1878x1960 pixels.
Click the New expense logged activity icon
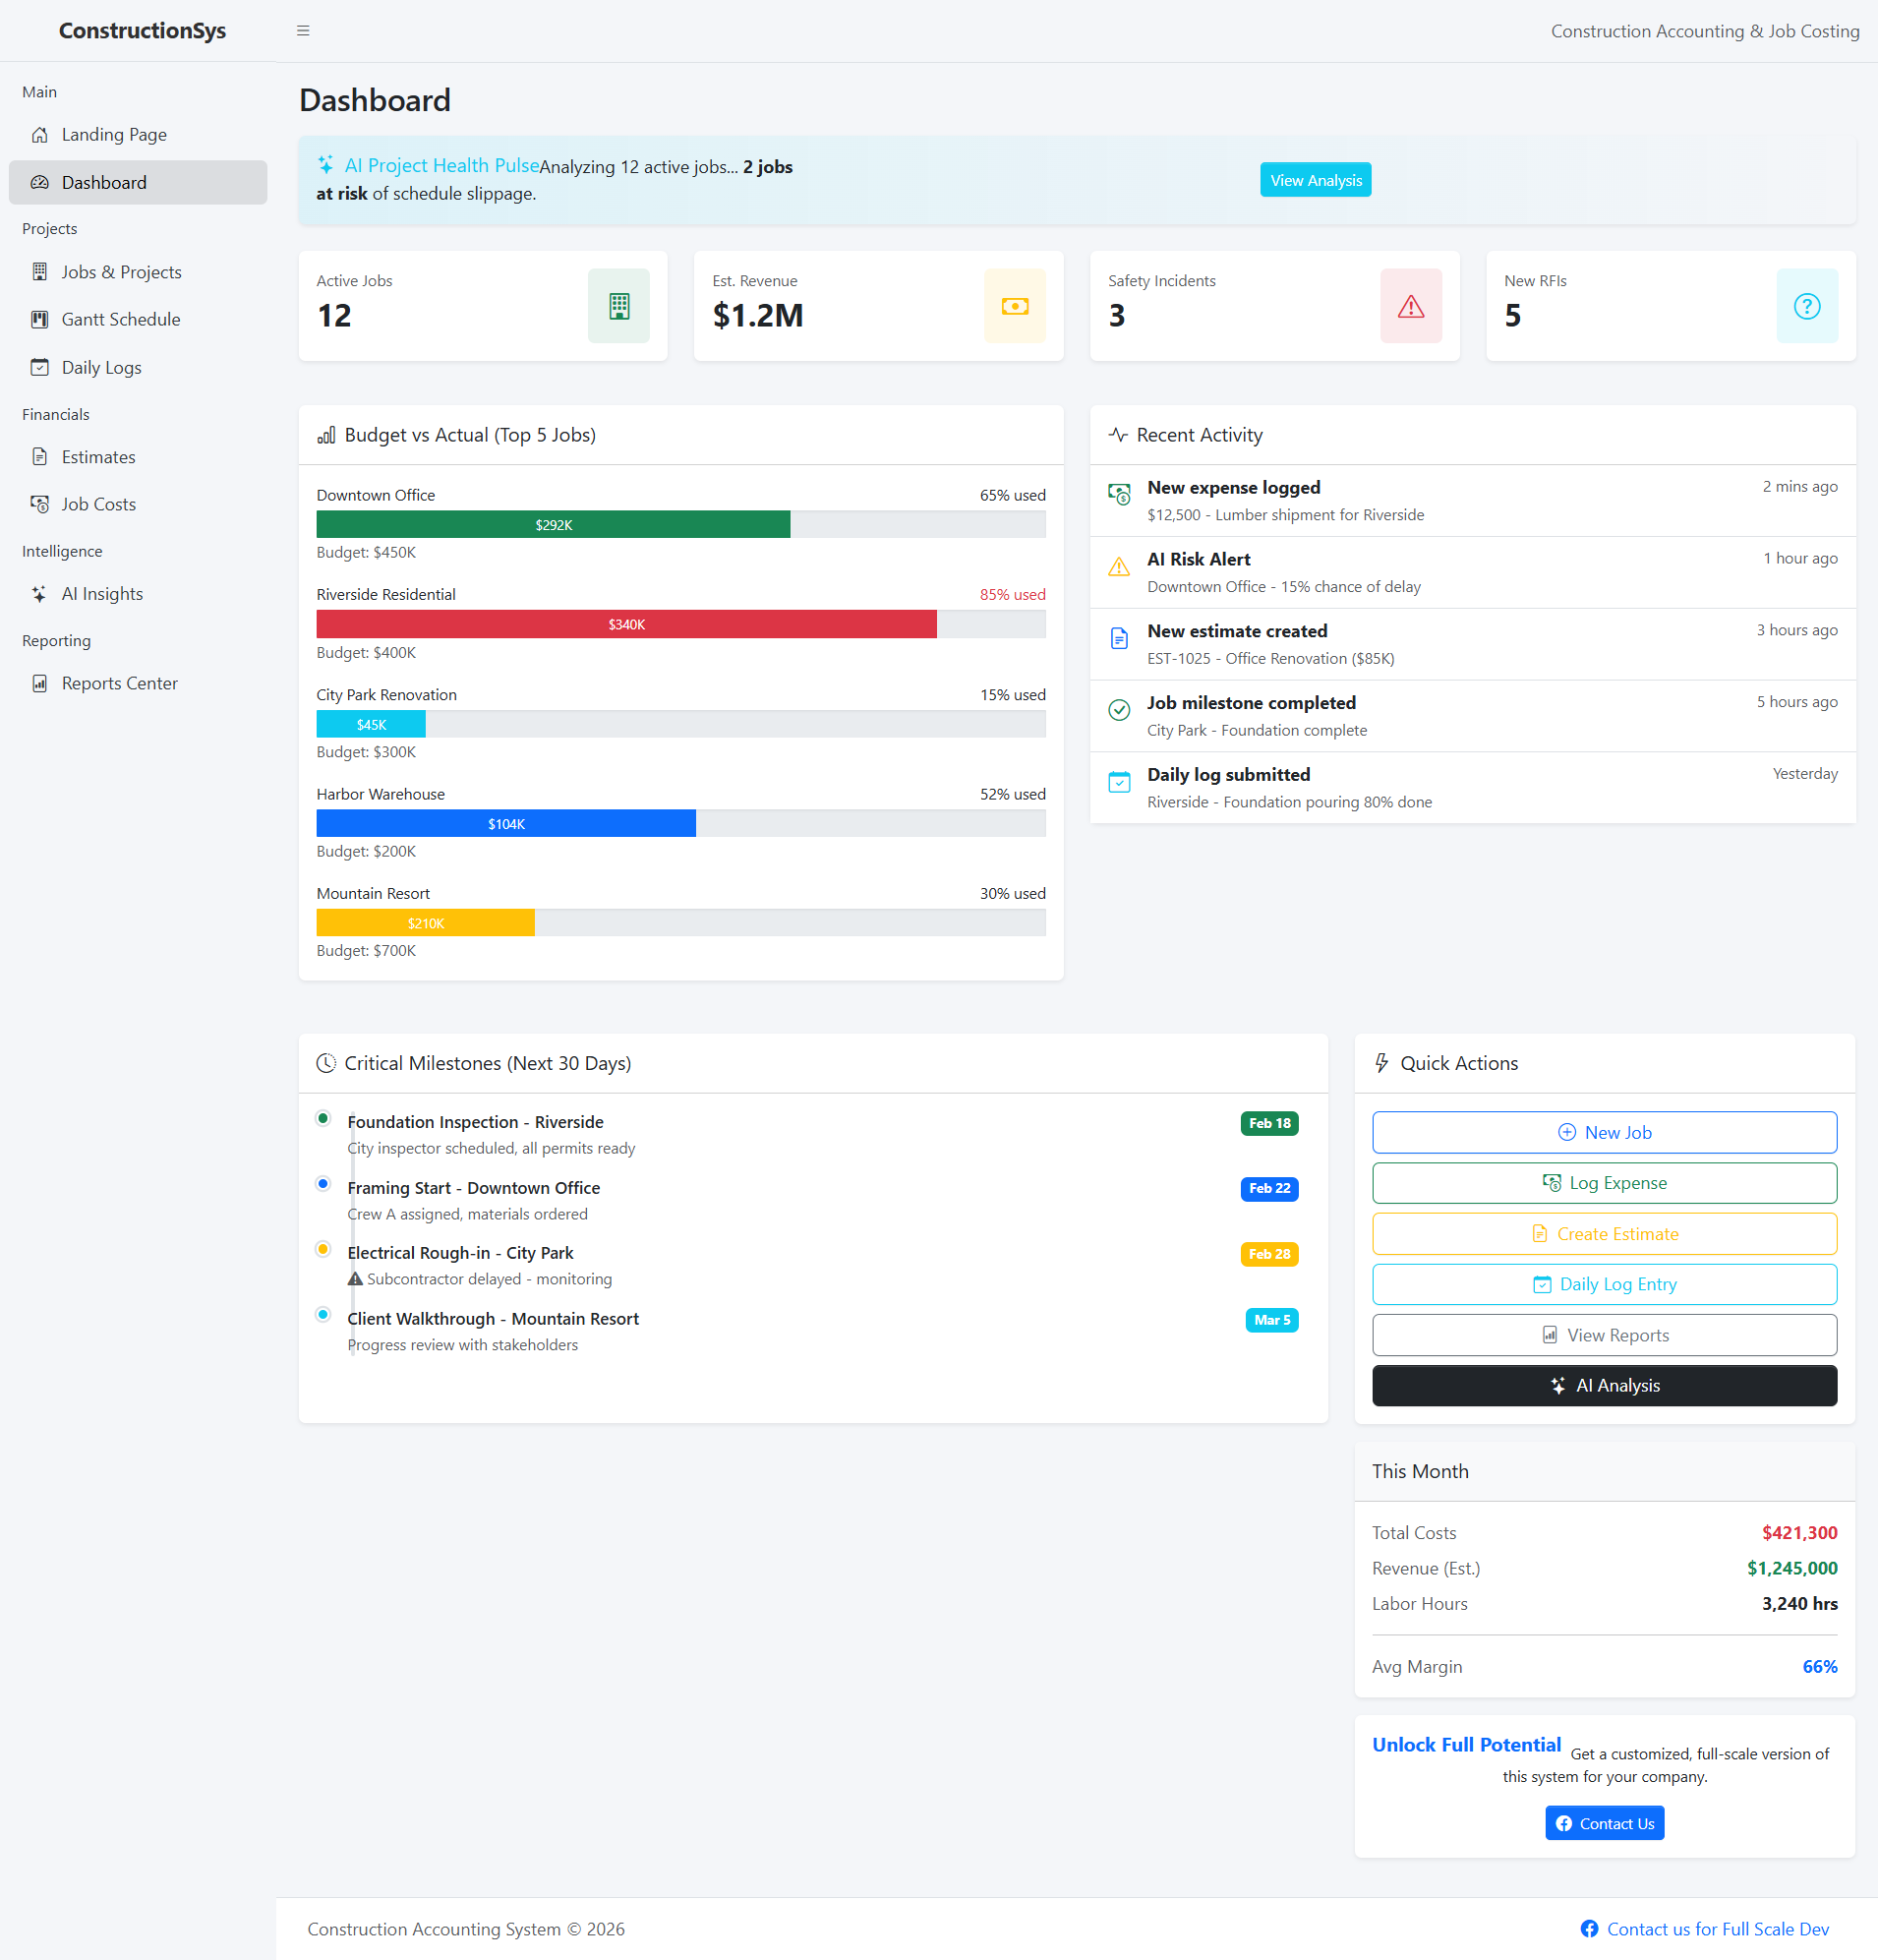coord(1120,495)
